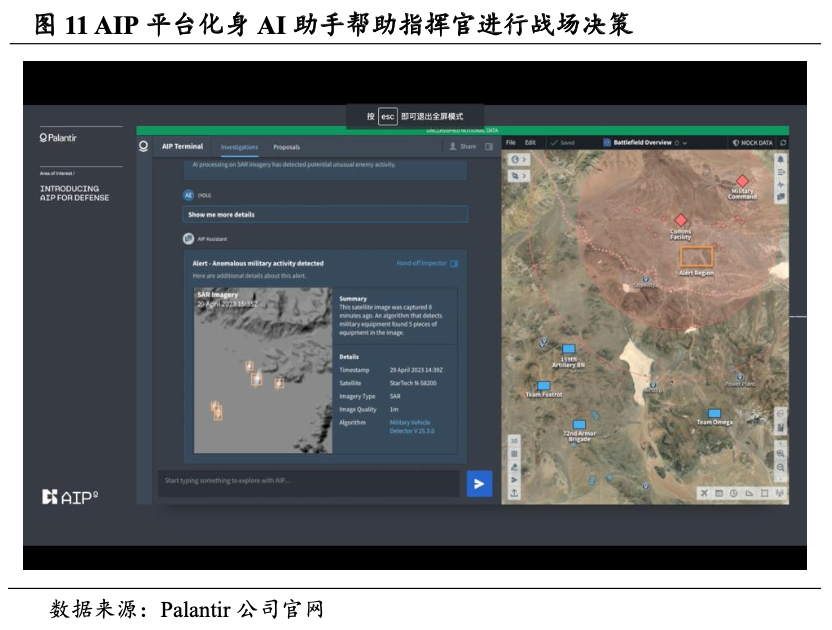Open the File menu on the map

[x=510, y=143]
